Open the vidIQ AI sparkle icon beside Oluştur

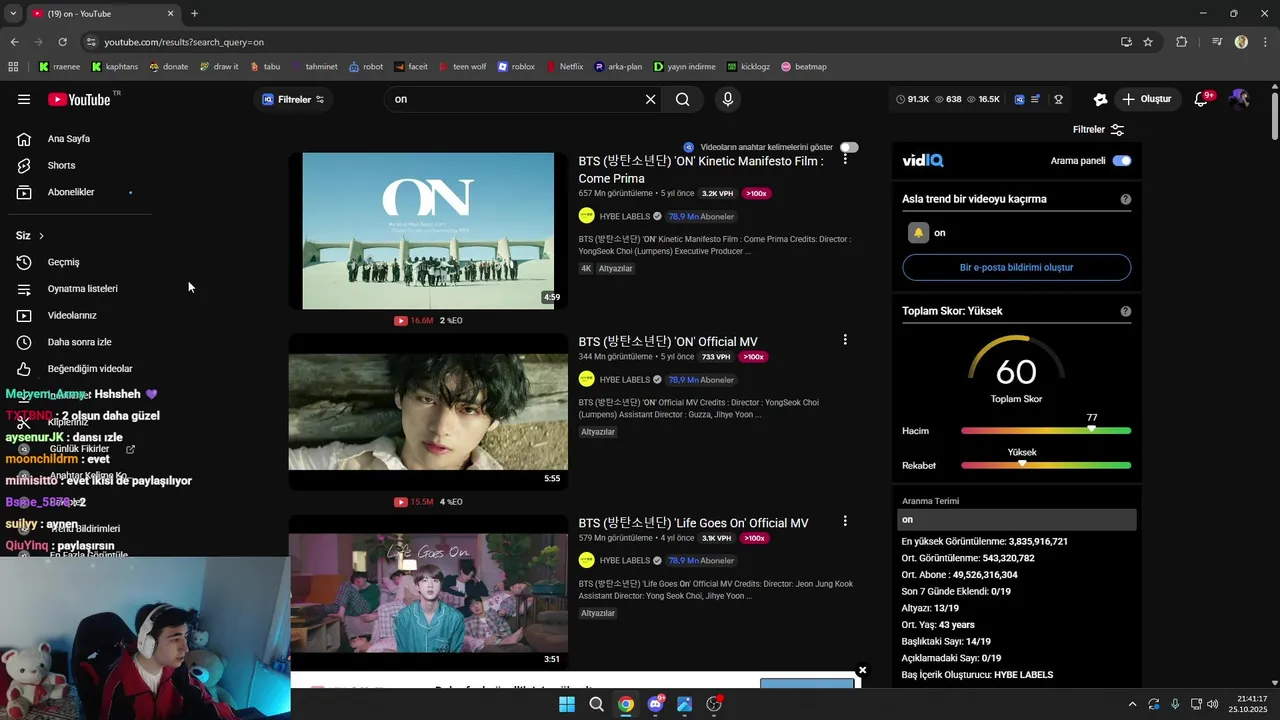pyautogui.click(x=1100, y=99)
